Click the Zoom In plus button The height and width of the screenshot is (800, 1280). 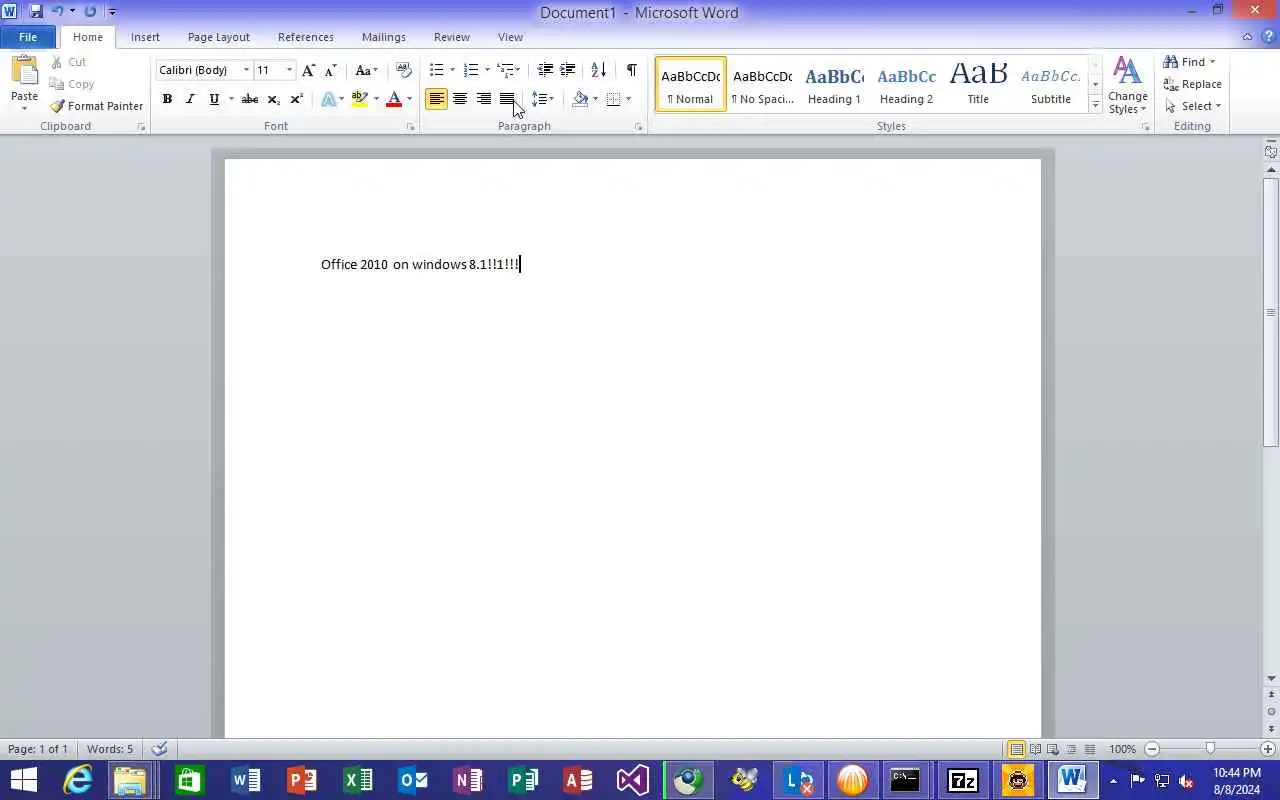click(x=1268, y=749)
